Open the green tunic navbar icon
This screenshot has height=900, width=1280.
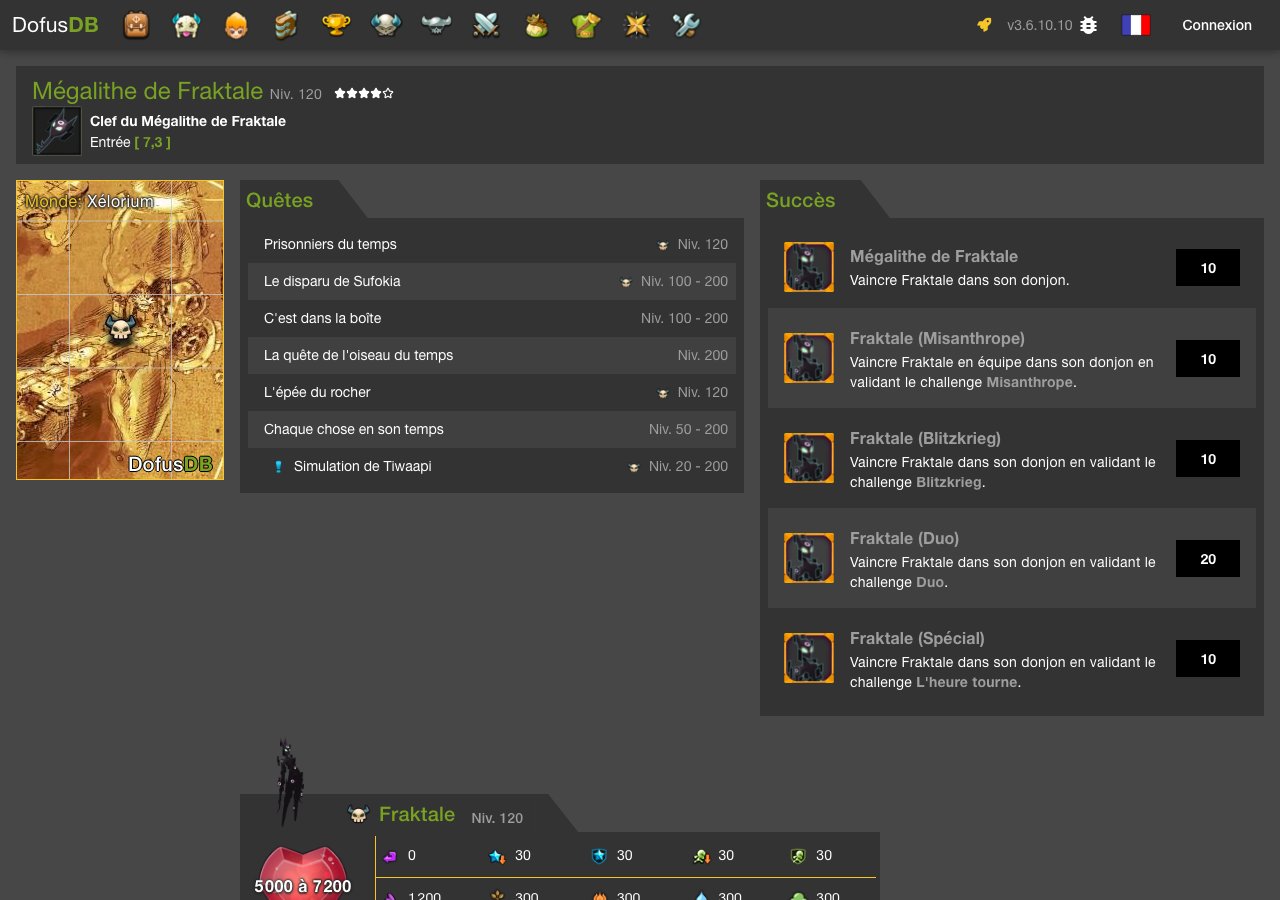(586, 25)
